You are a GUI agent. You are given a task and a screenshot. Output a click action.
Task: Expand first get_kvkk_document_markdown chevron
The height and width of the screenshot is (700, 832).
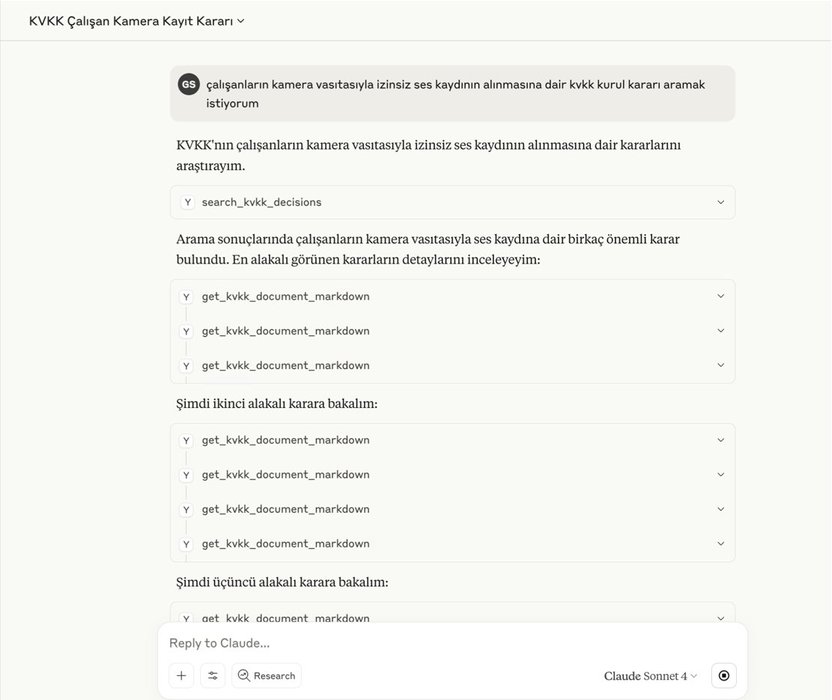721,296
